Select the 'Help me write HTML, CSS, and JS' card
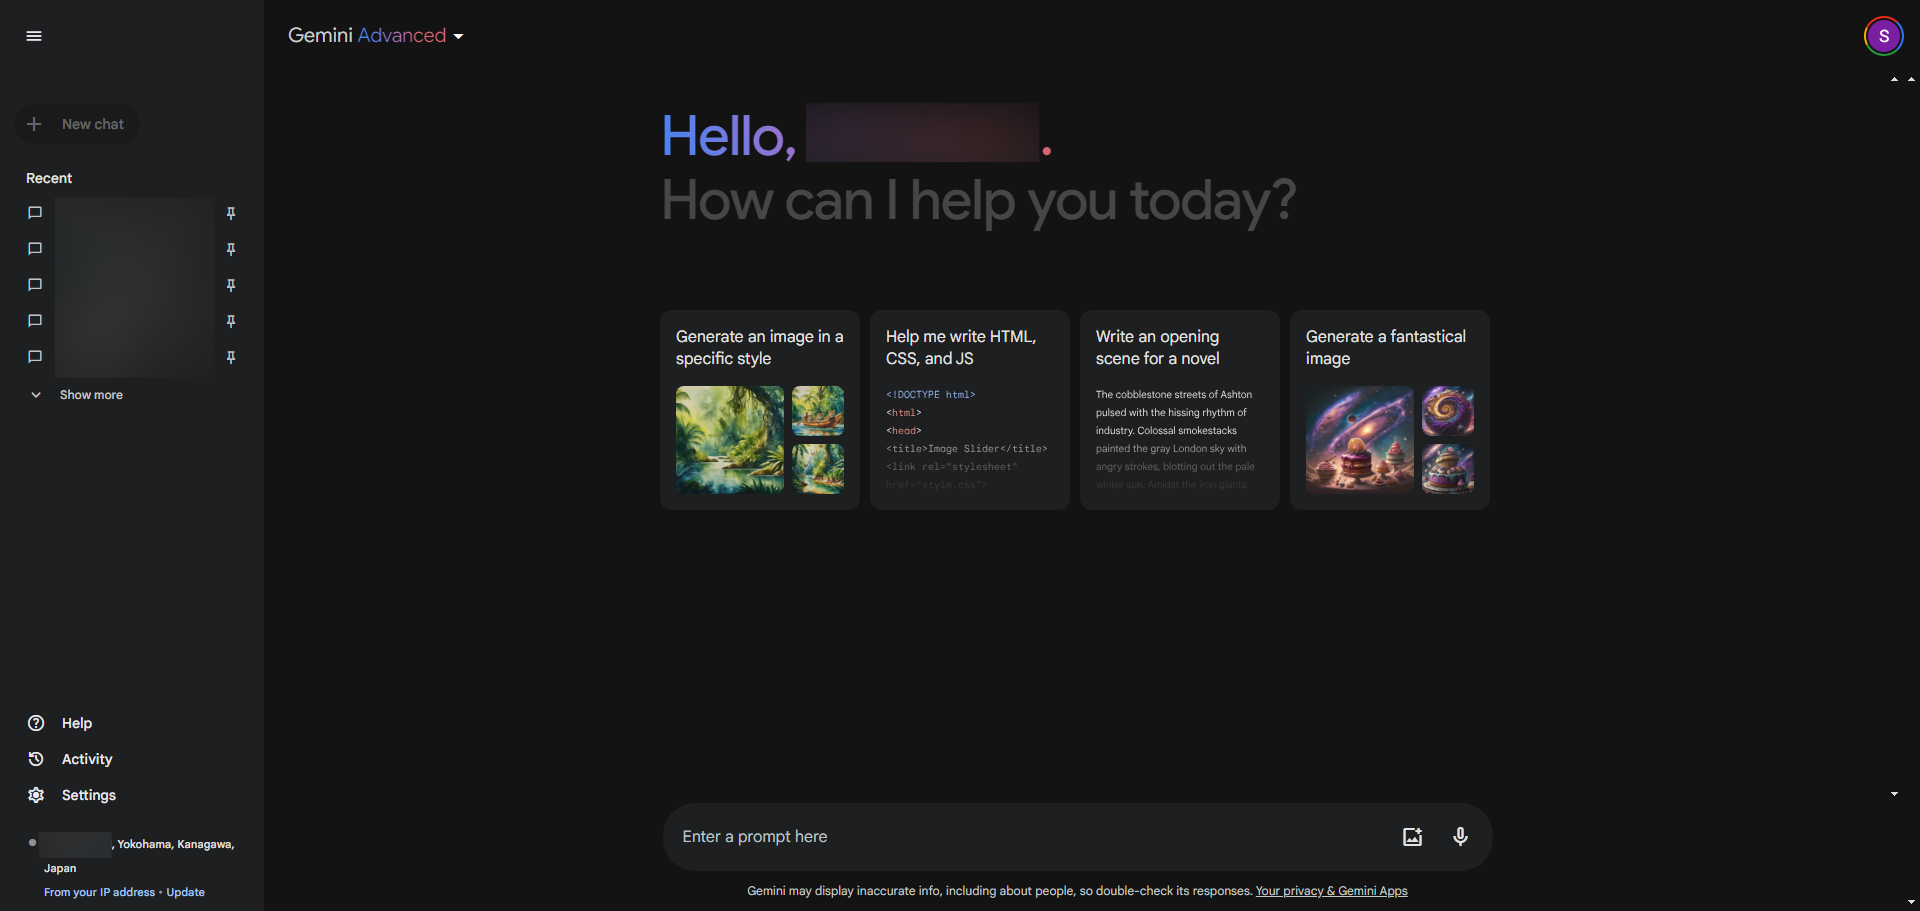Screen dimensions: 1920x911 pos(969,410)
